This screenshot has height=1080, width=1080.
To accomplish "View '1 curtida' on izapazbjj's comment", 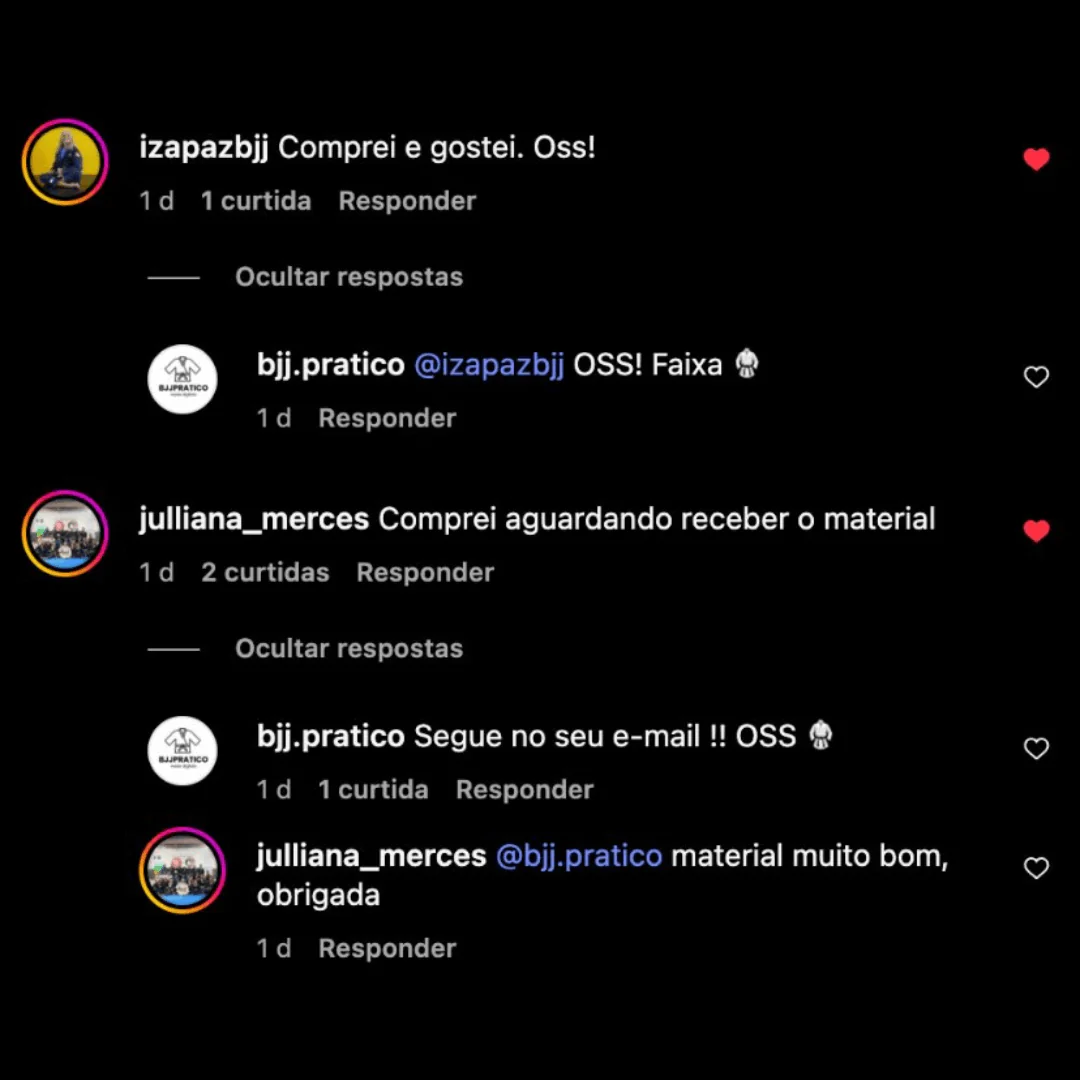I will pyautogui.click(x=256, y=201).
